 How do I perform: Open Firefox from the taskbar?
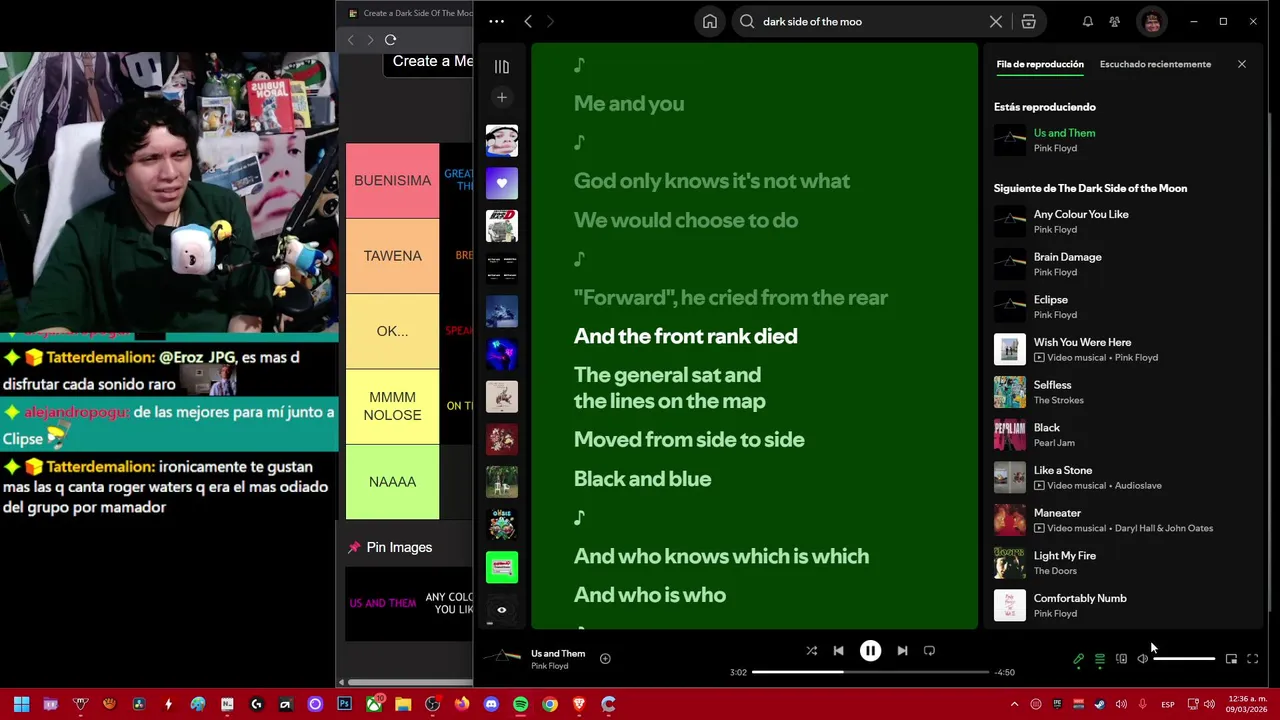[x=461, y=704]
